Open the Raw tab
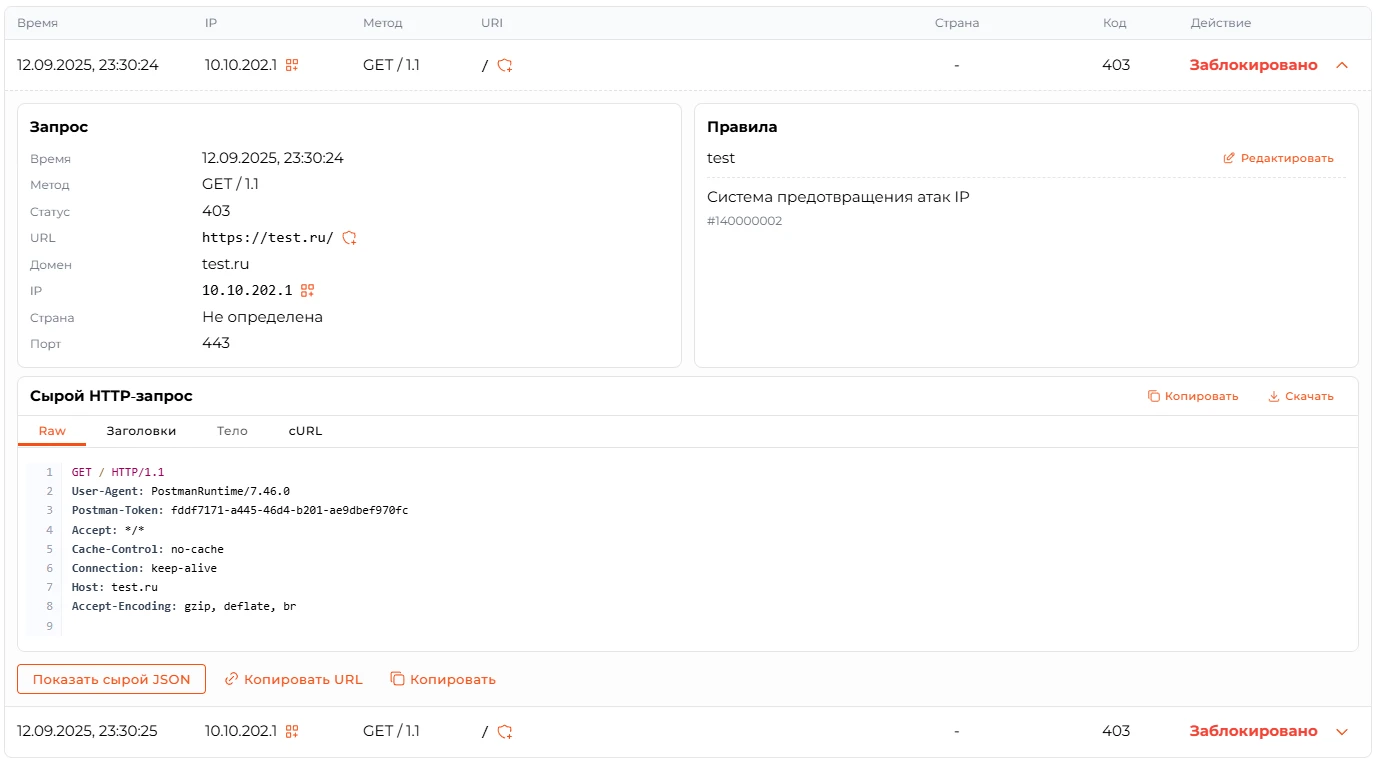1376x759 pixels. 52,431
